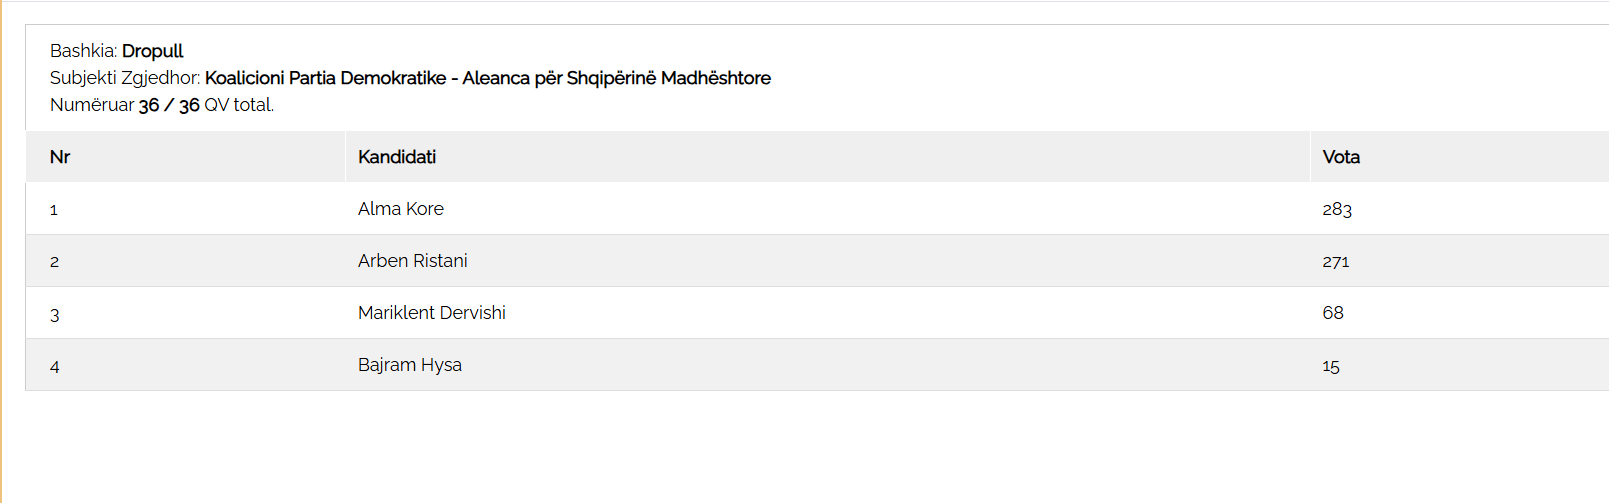Click the municipality name Dropull
The width and height of the screenshot is (1609, 503).
pos(152,51)
